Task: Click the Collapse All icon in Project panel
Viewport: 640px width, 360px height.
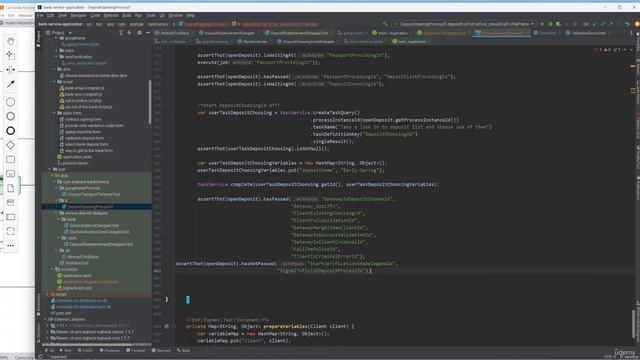Action: click(x=129, y=33)
